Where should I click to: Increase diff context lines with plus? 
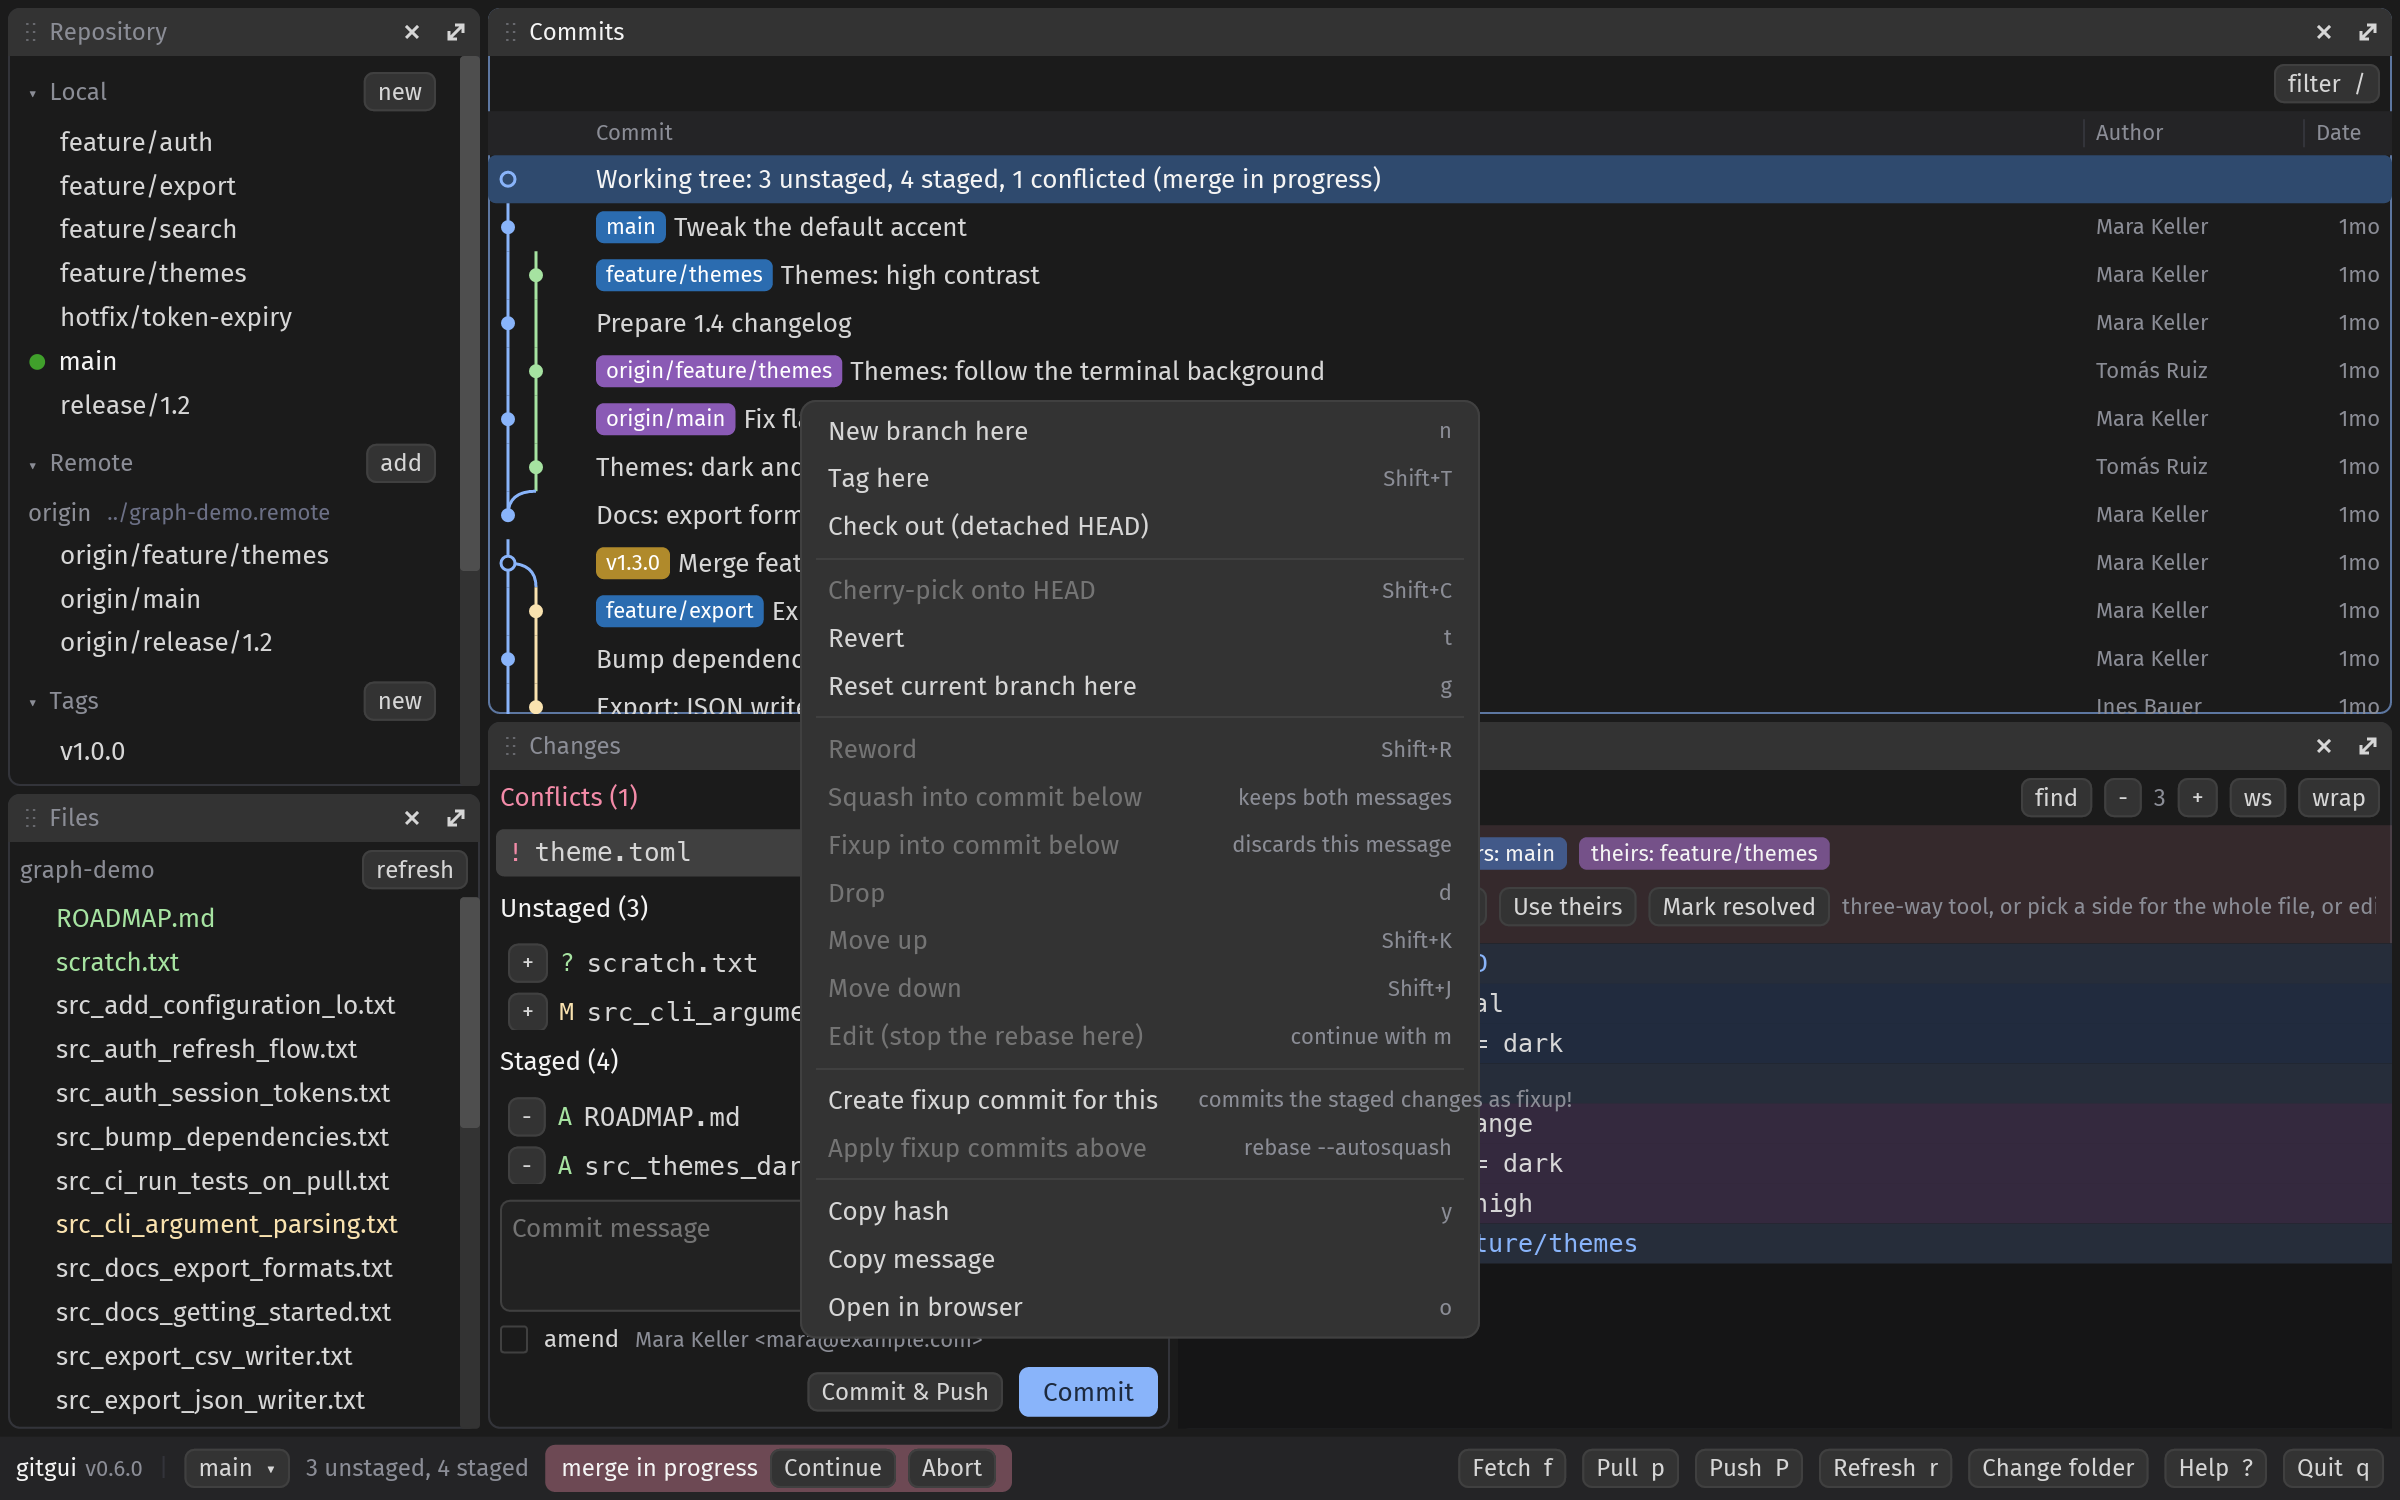[x=2197, y=798]
